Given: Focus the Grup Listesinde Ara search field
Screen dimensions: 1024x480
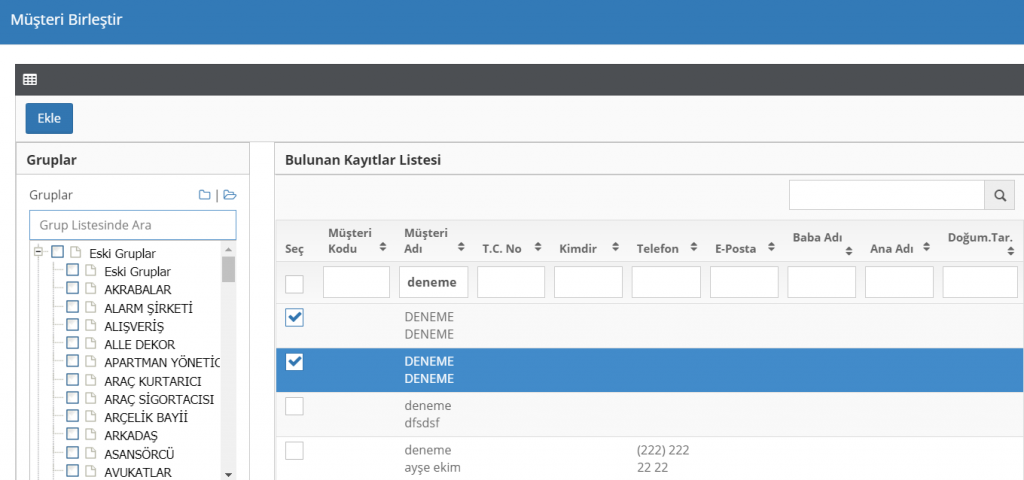Looking at the screenshot, I should point(133,225).
